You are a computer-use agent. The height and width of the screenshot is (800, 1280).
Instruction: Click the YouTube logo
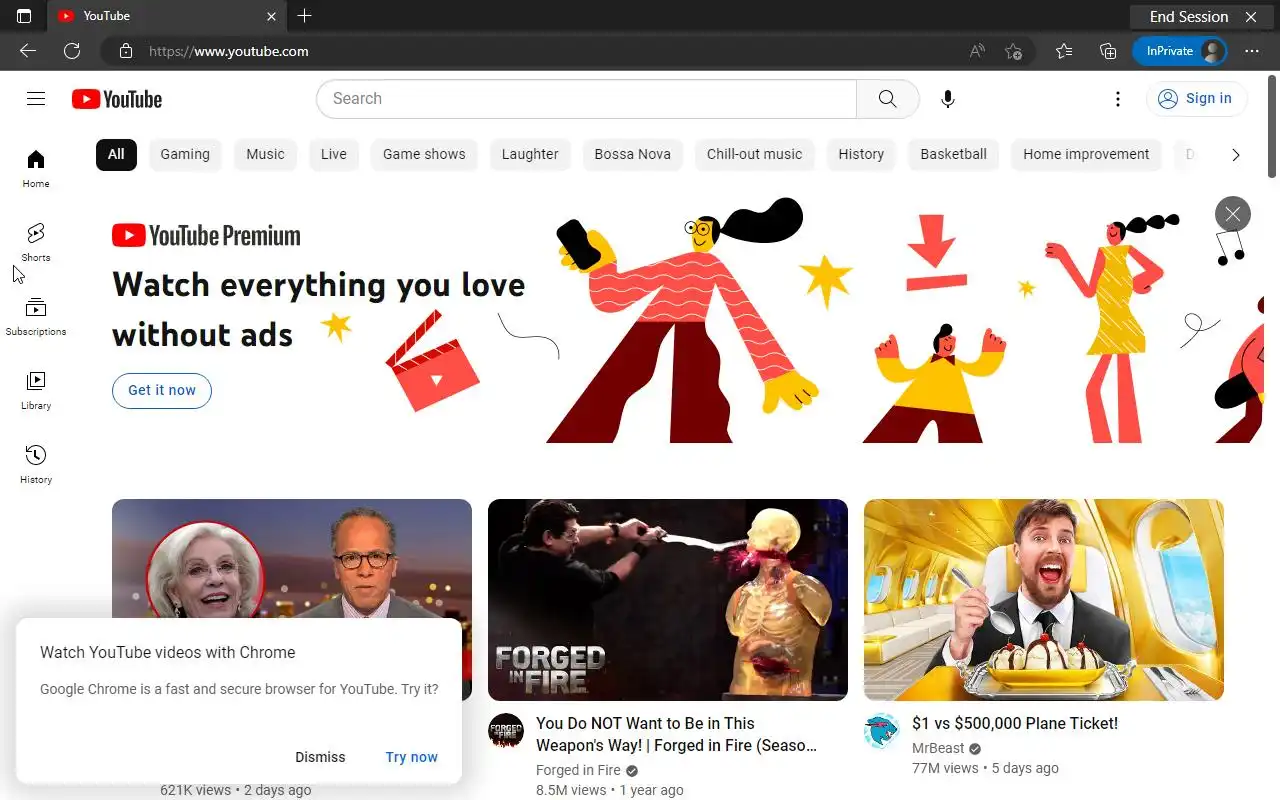117,99
